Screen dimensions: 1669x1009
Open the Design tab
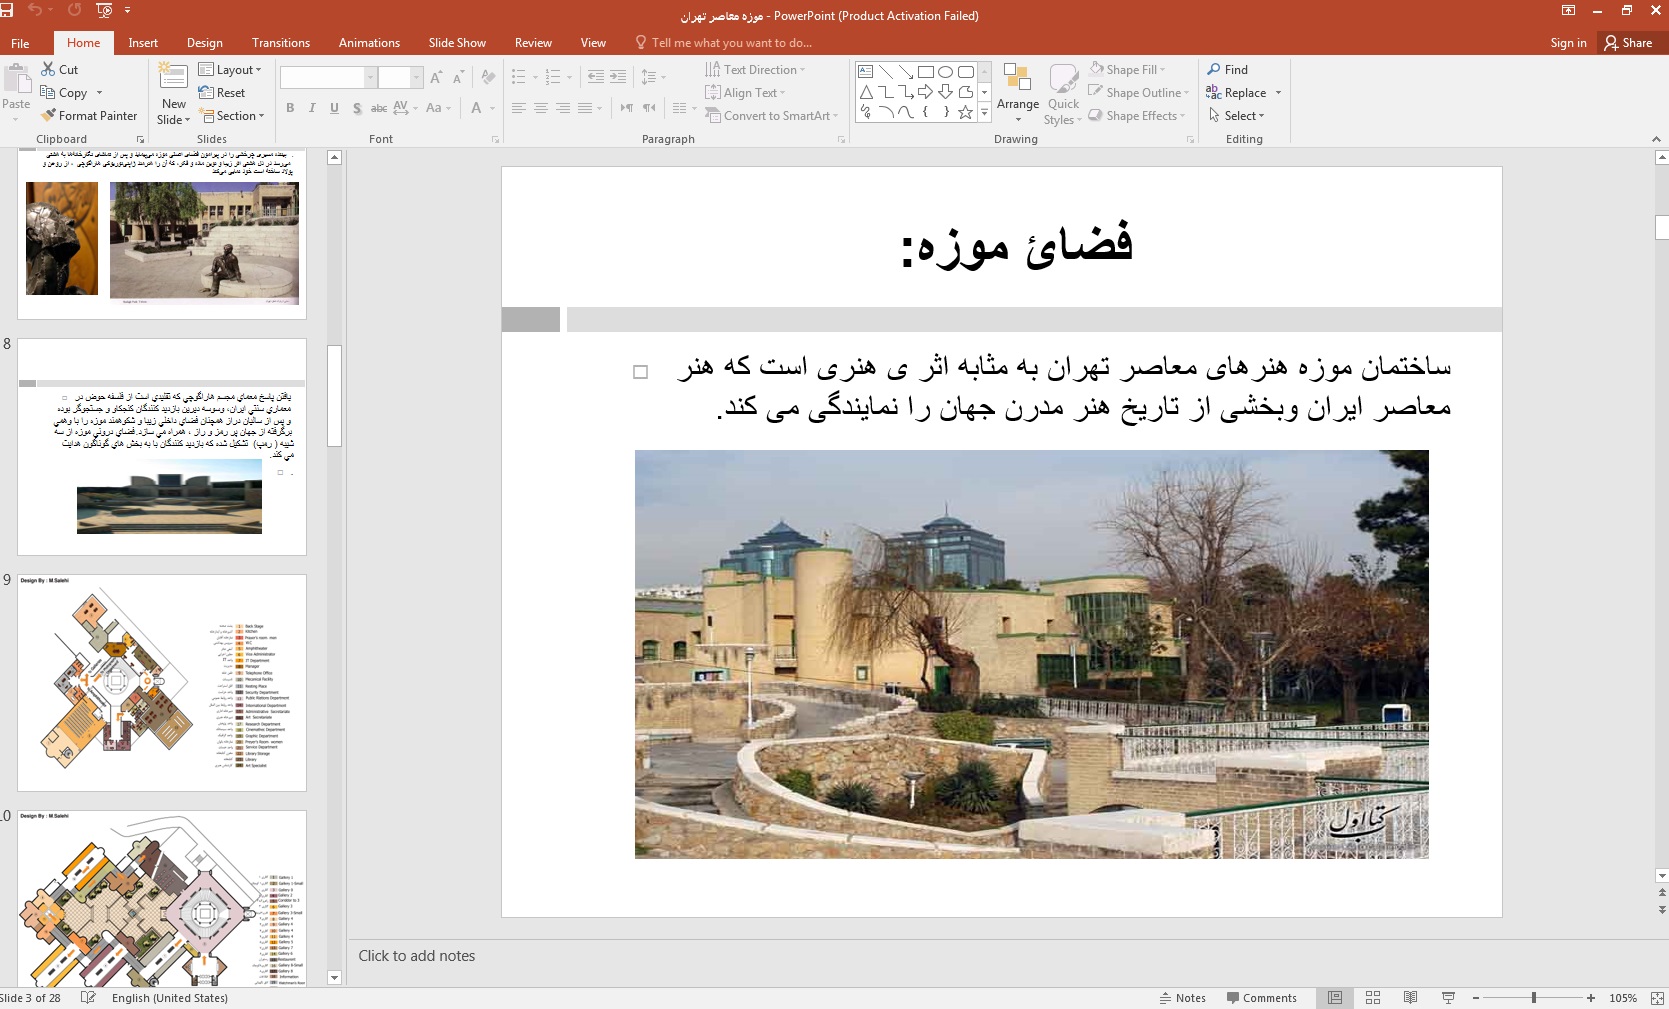tap(204, 43)
